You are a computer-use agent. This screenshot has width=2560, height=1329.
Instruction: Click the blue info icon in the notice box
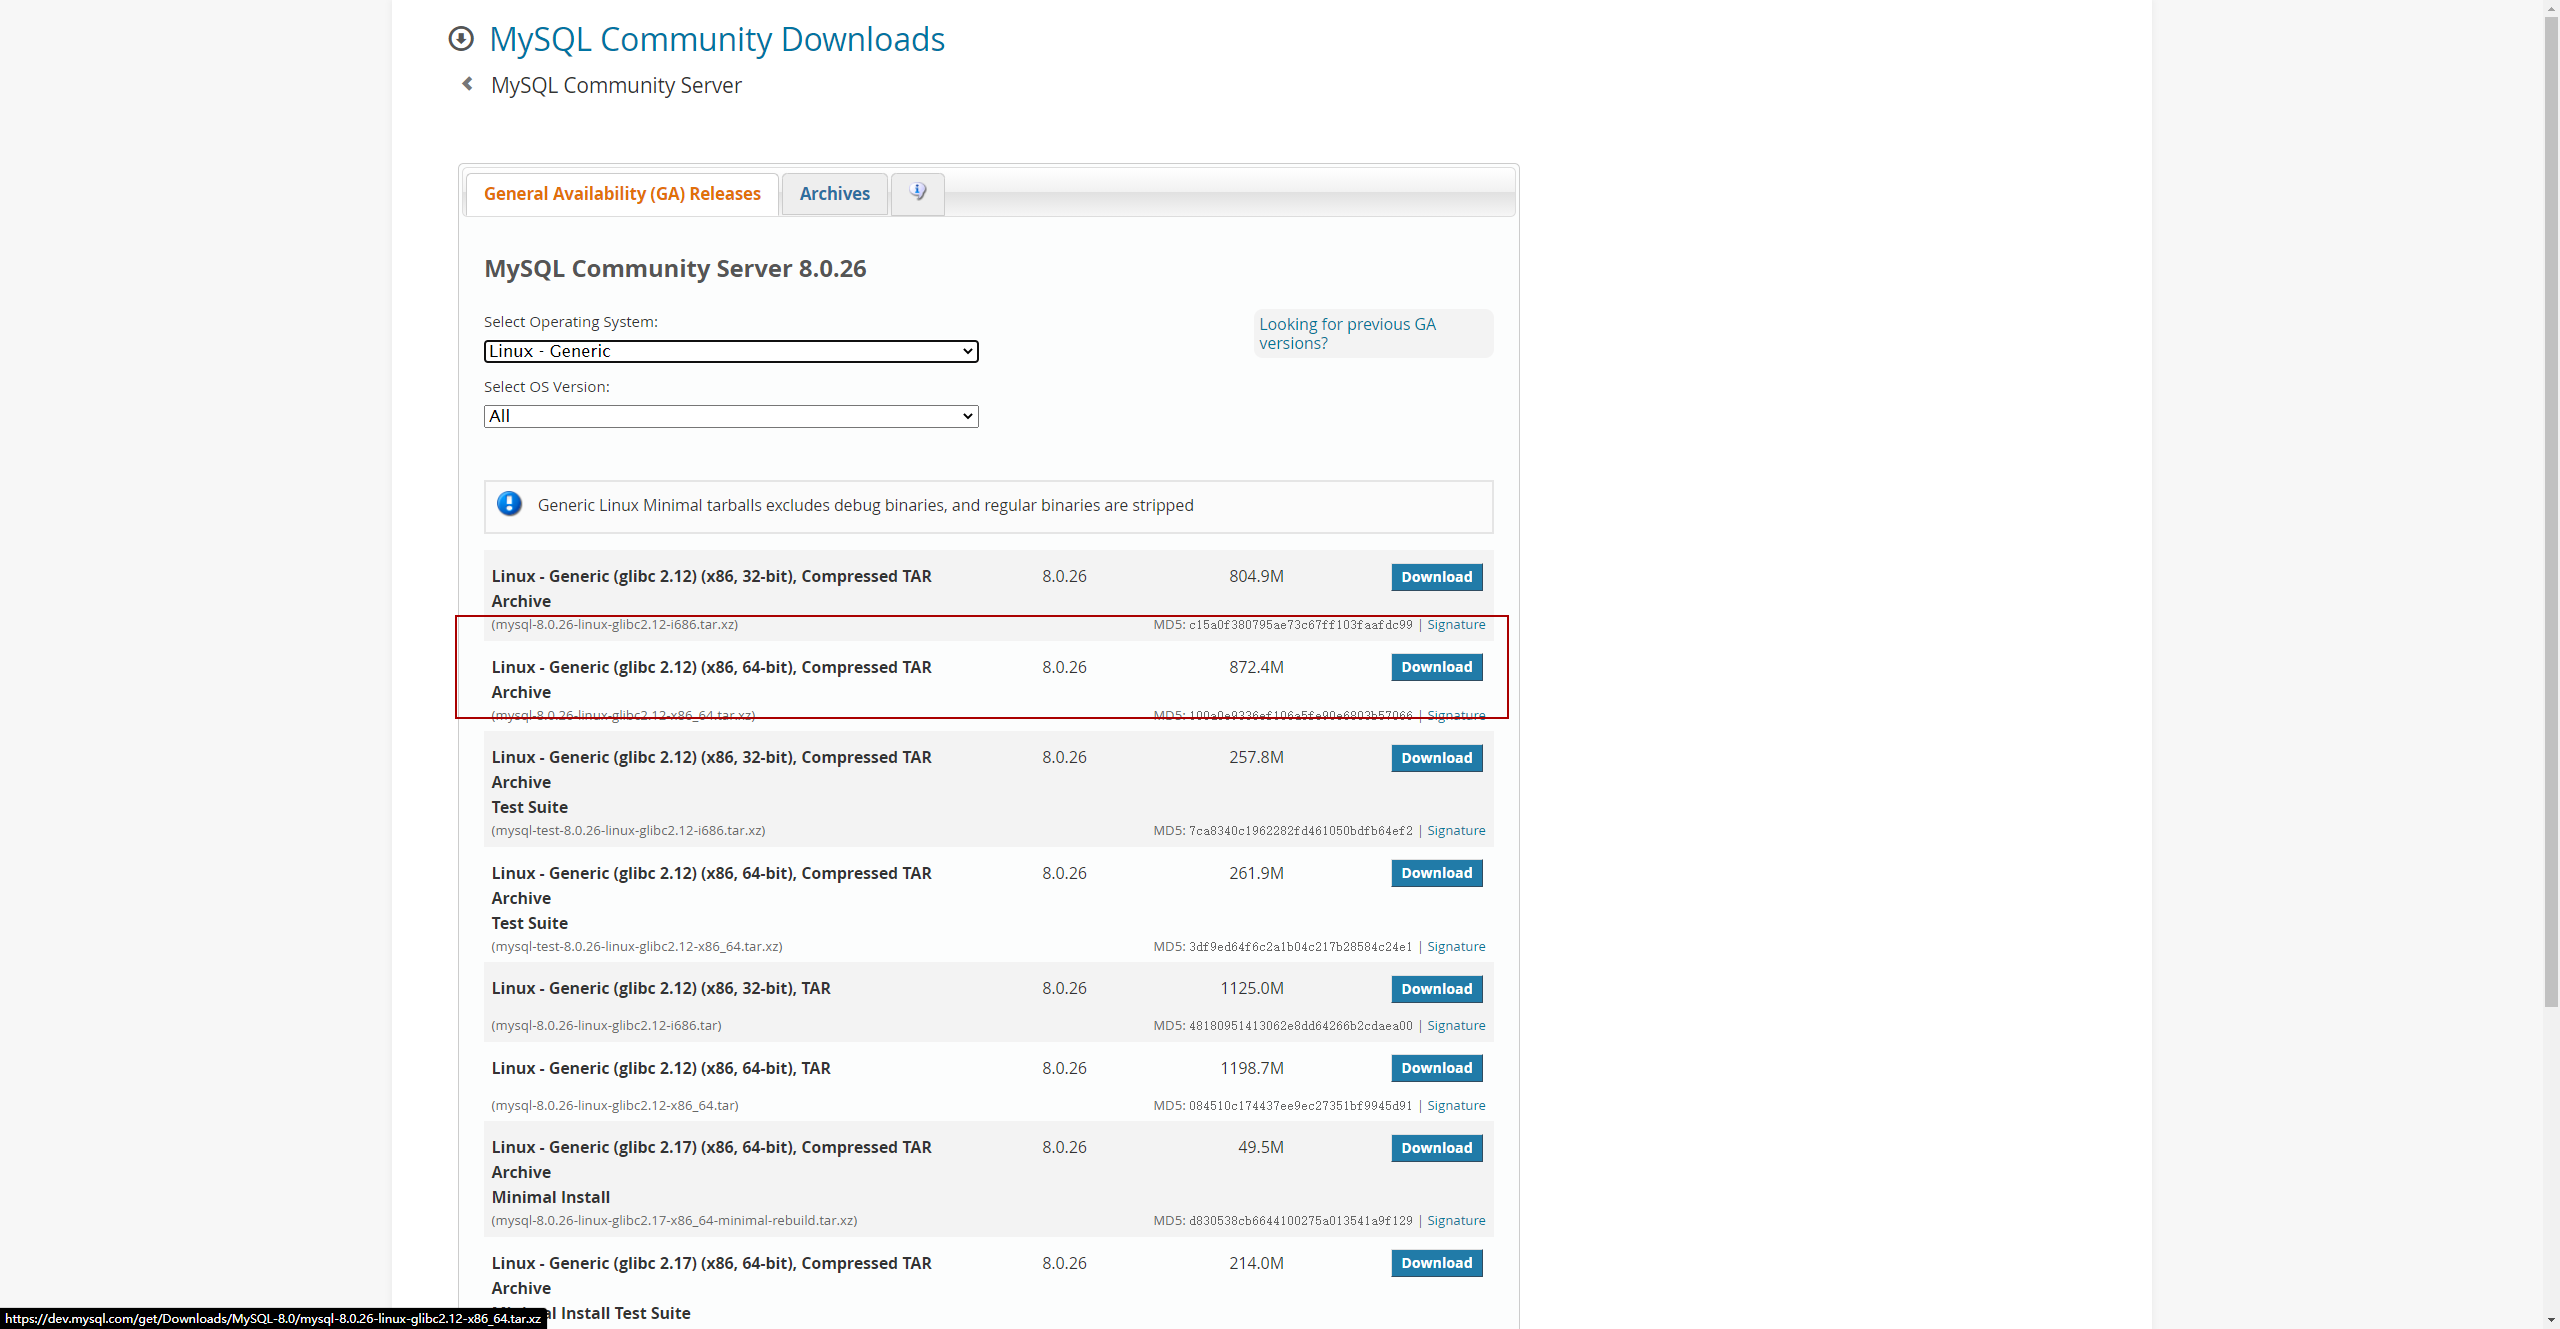509,504
